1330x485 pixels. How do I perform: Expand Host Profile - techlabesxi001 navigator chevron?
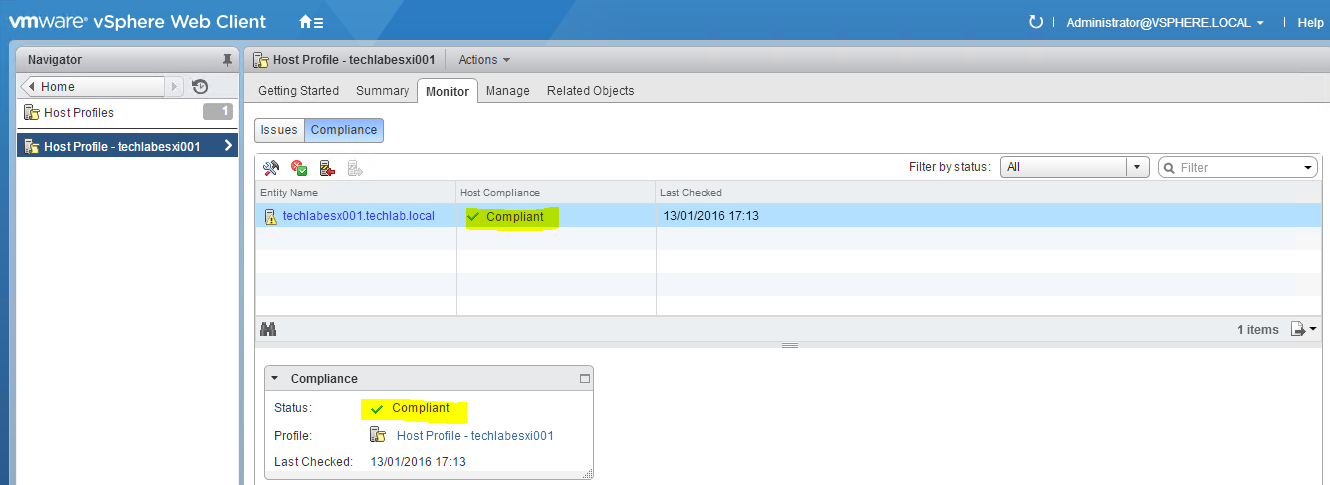pos(228,146)
